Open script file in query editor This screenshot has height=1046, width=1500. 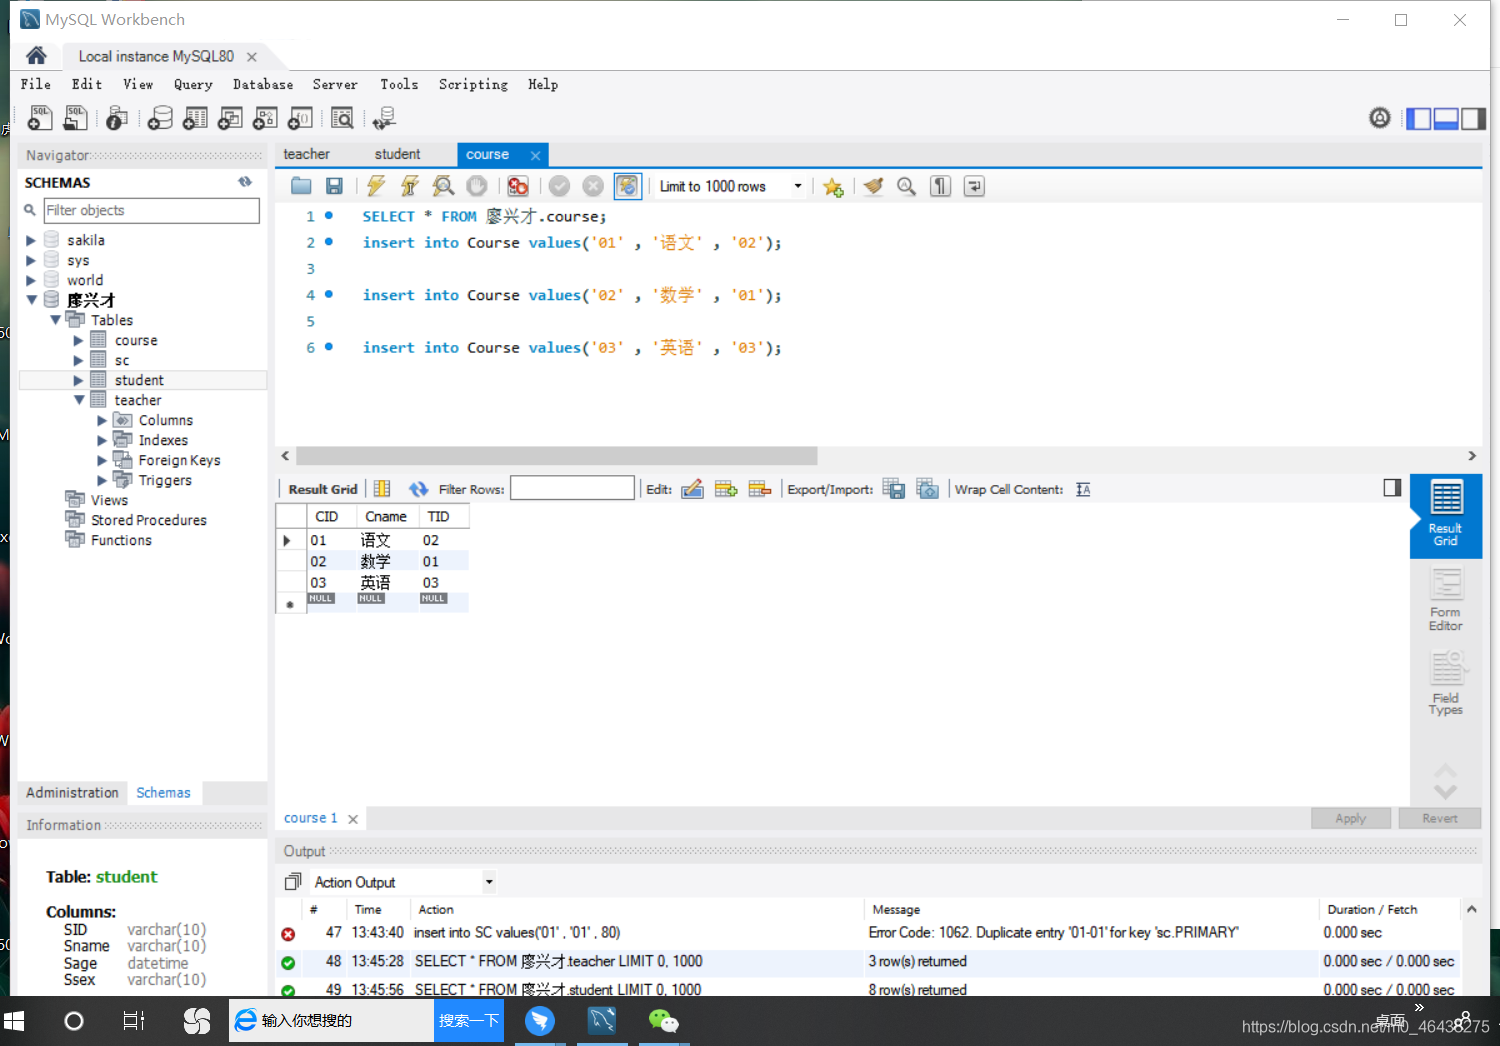click(301, 186)
